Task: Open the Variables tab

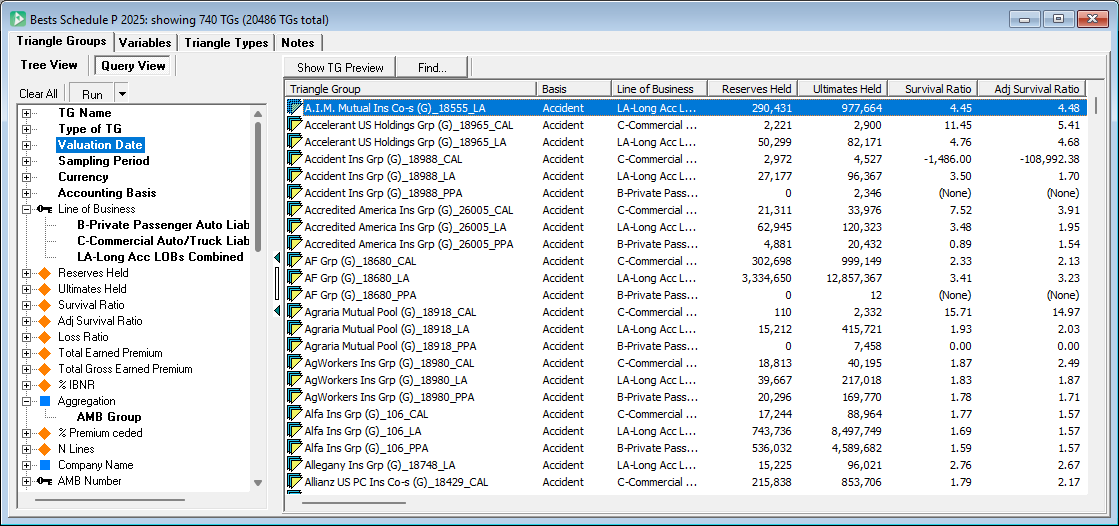Action: pos(145,43)
